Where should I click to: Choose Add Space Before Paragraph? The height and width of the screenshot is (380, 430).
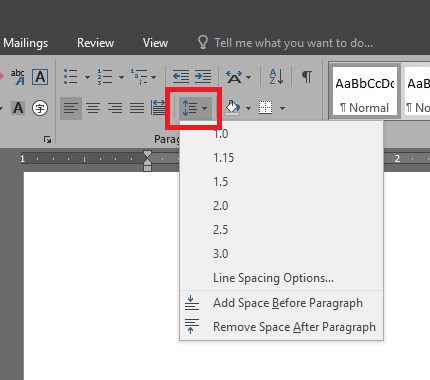(x=282, y=303)
